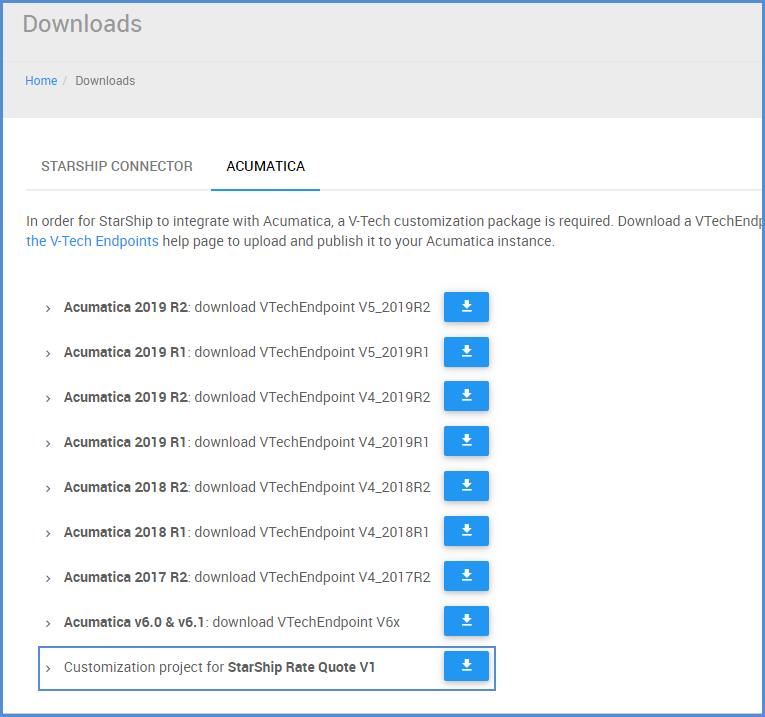Expand details for VTechEndpoint V4_2019R2
This screenshot has width=765, height=717.
pyautogui.click(x=48, y=399)
